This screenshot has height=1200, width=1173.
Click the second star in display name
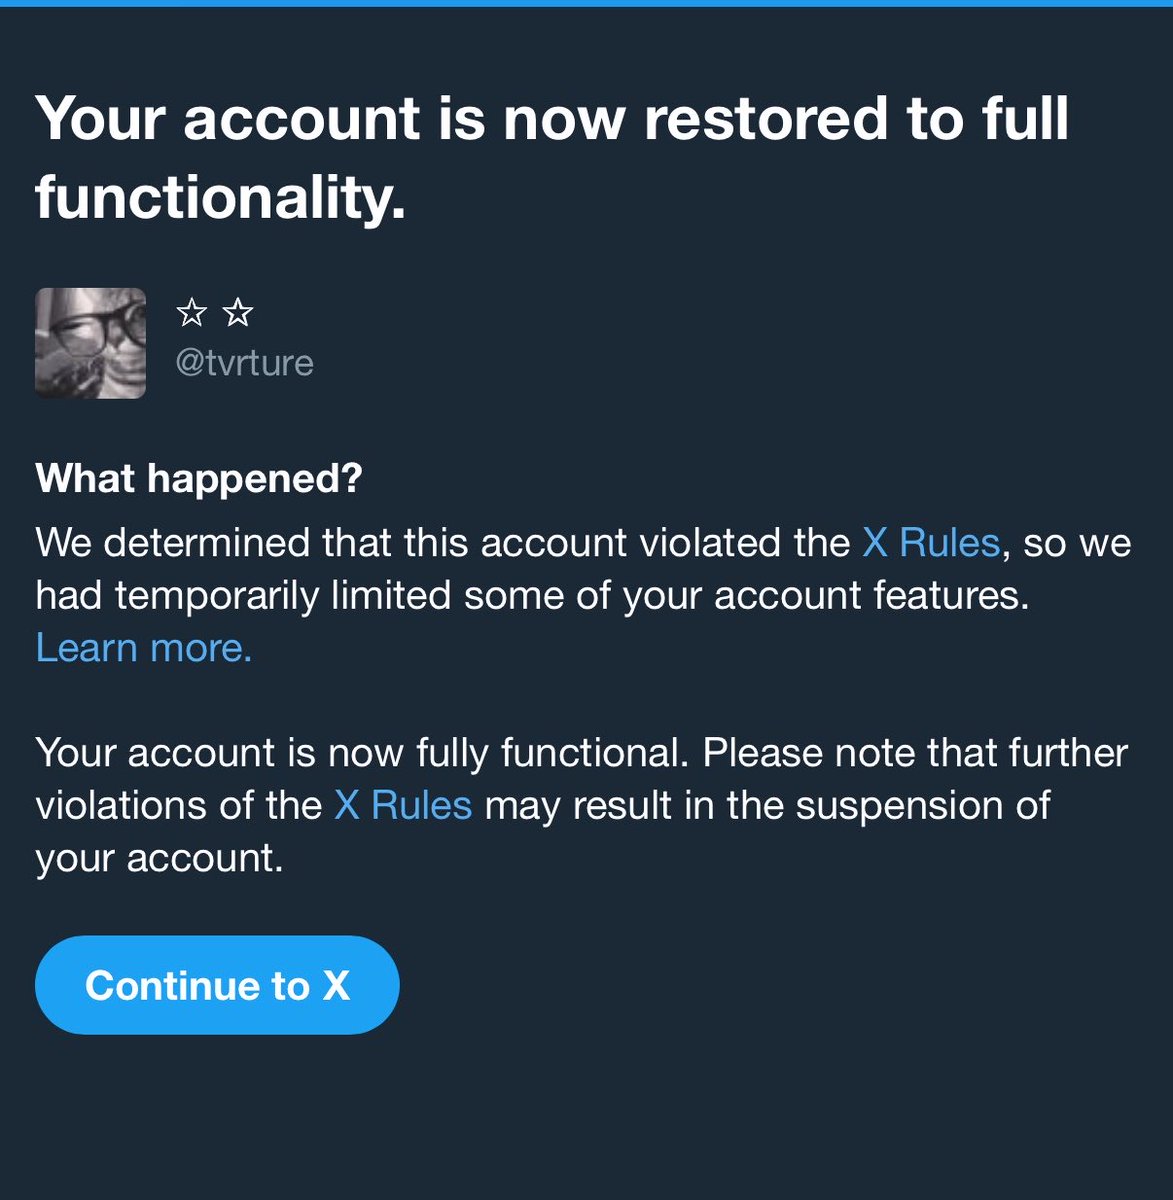238,314
